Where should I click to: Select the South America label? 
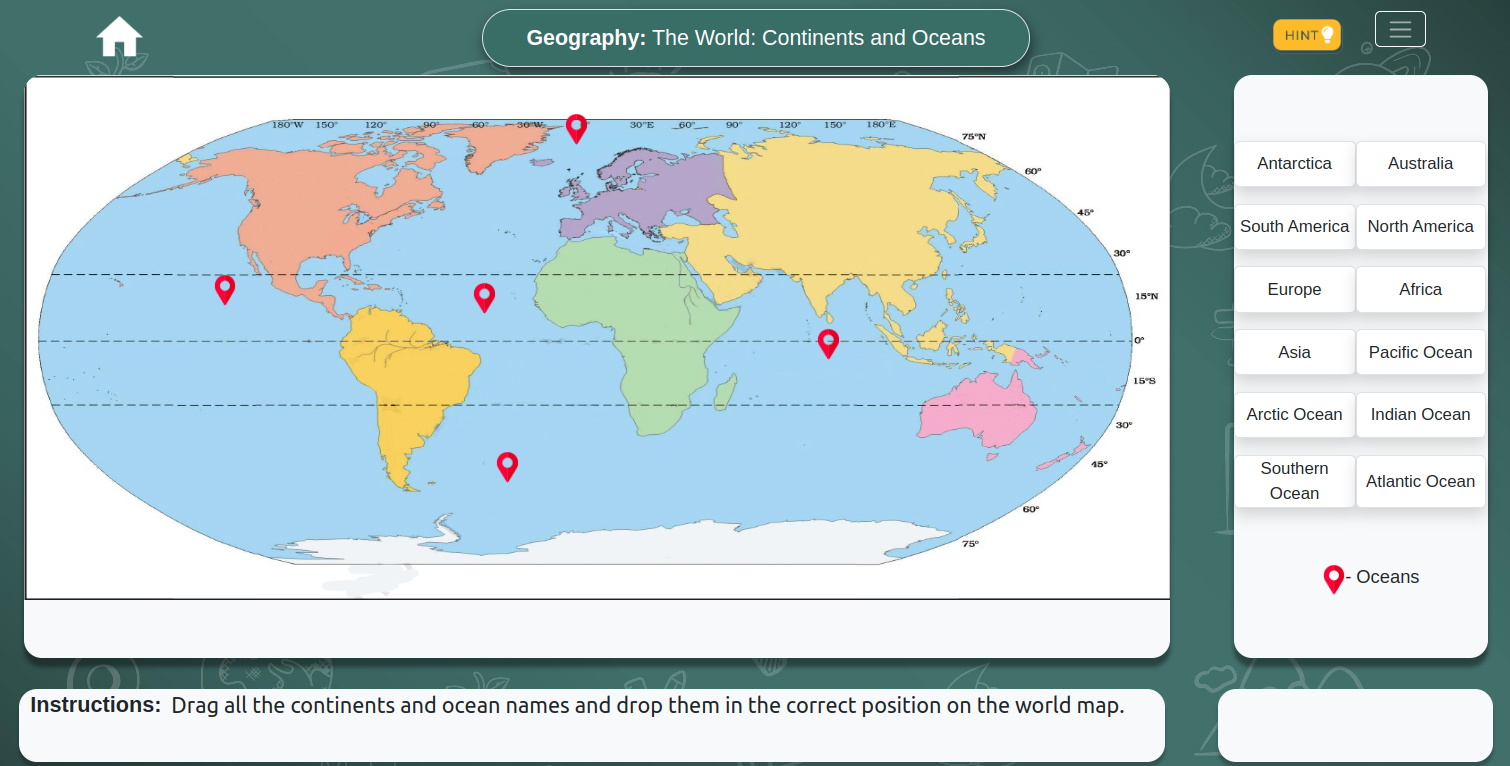(x=1294, y=226)
